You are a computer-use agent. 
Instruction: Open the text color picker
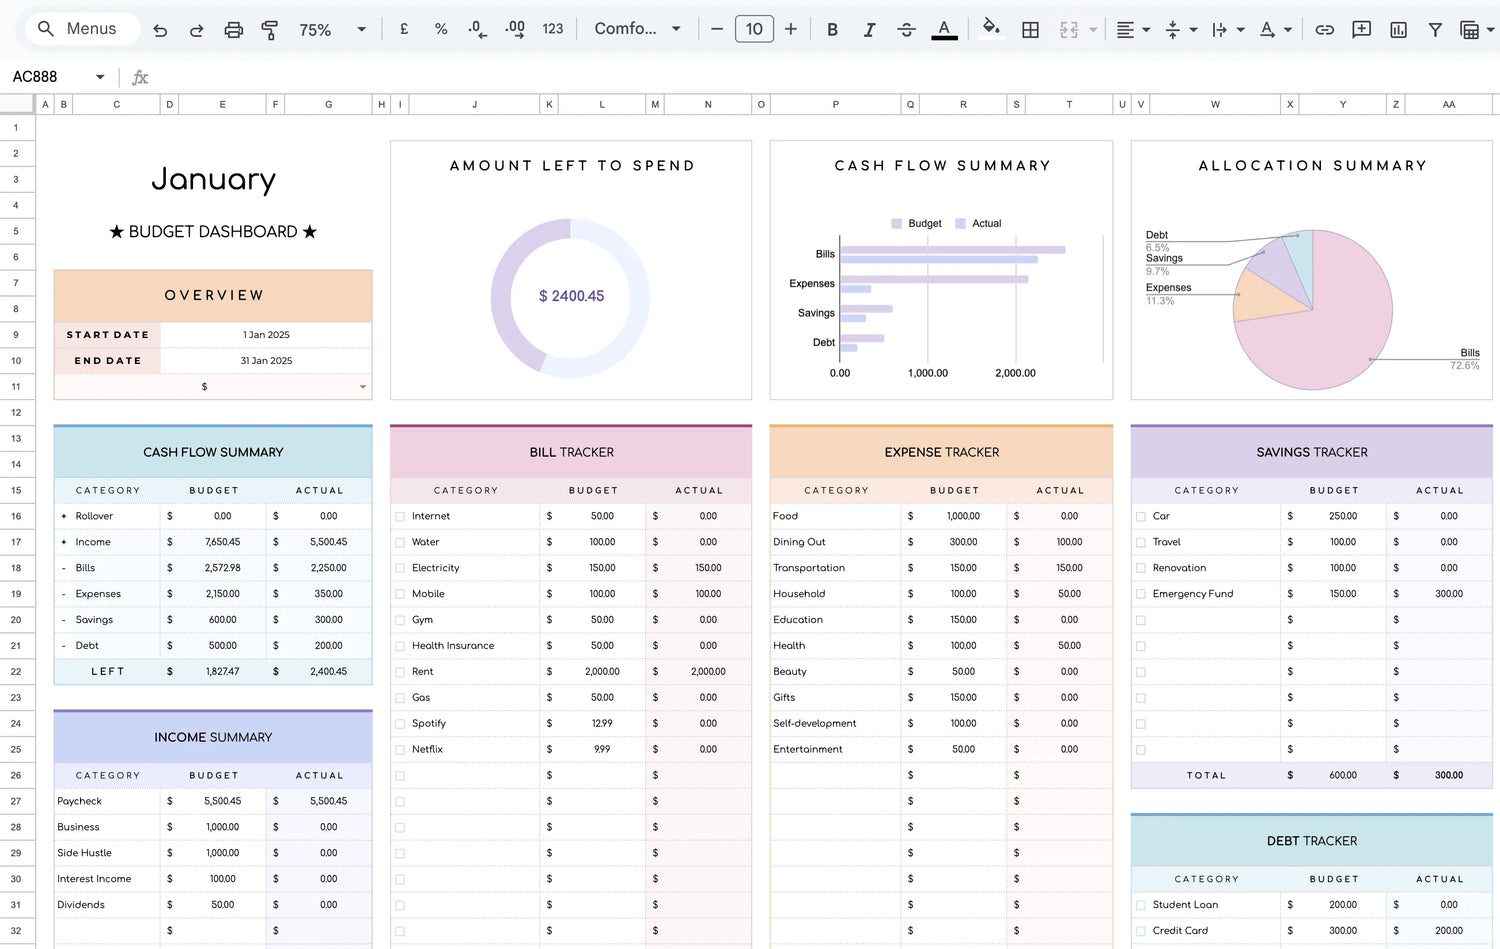[x=944, y=30]
